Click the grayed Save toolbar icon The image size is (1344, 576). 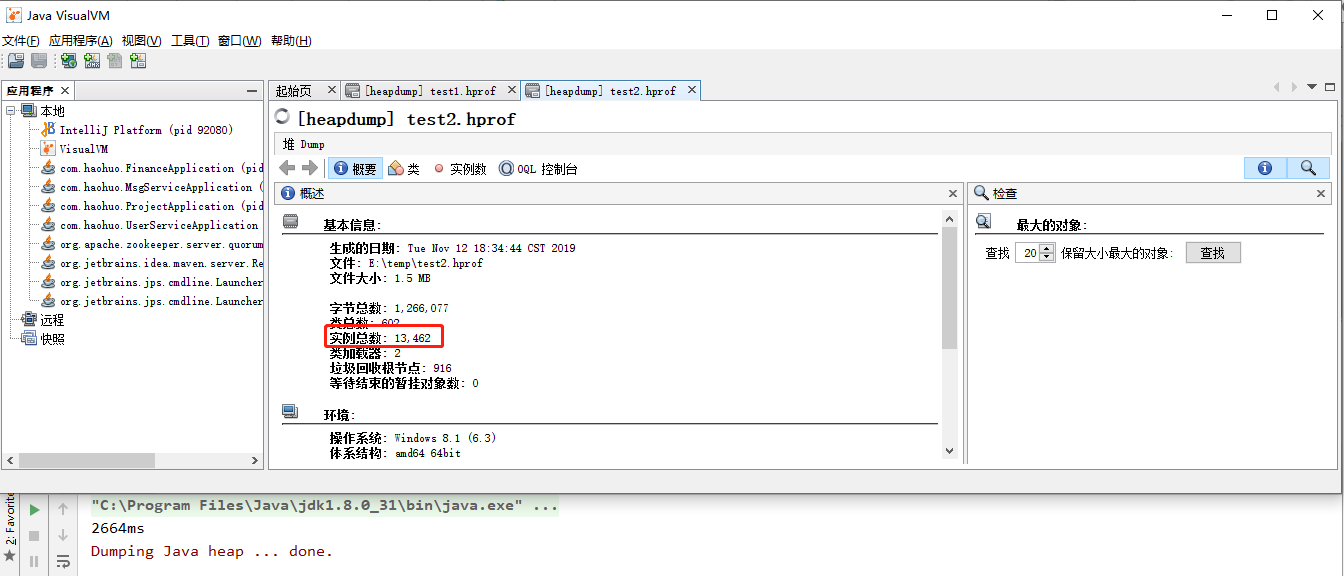[39, 61]
